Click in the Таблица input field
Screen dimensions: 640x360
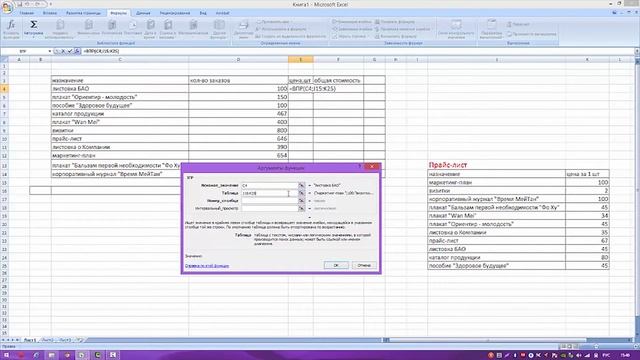coord(269,193)
